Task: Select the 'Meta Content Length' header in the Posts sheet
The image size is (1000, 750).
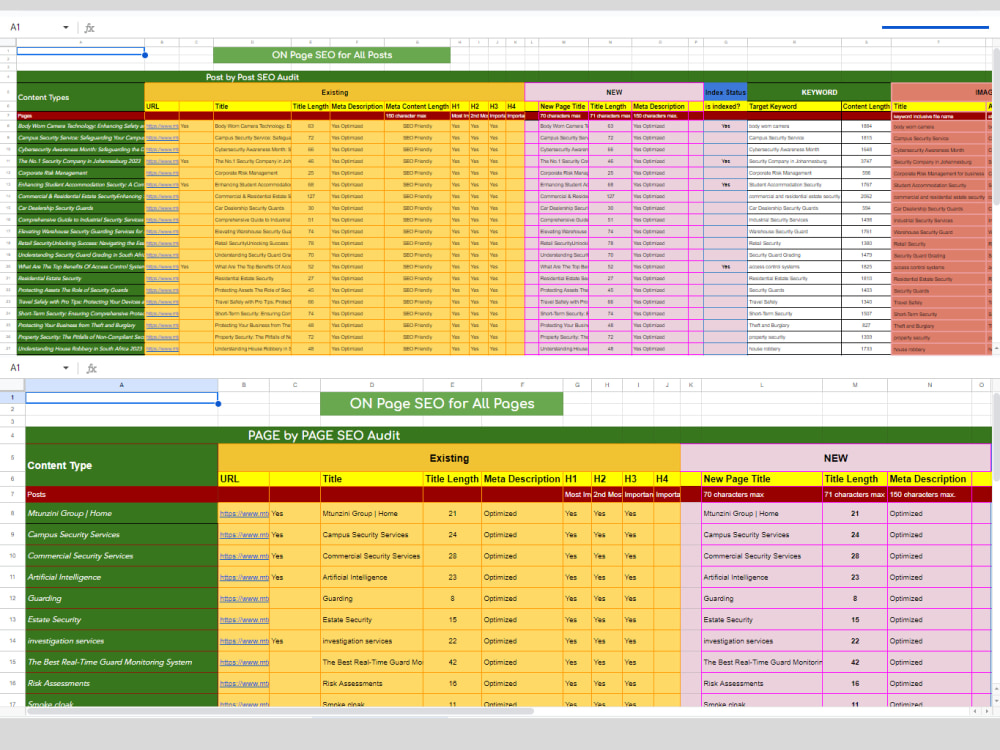Action: point(417,107)
